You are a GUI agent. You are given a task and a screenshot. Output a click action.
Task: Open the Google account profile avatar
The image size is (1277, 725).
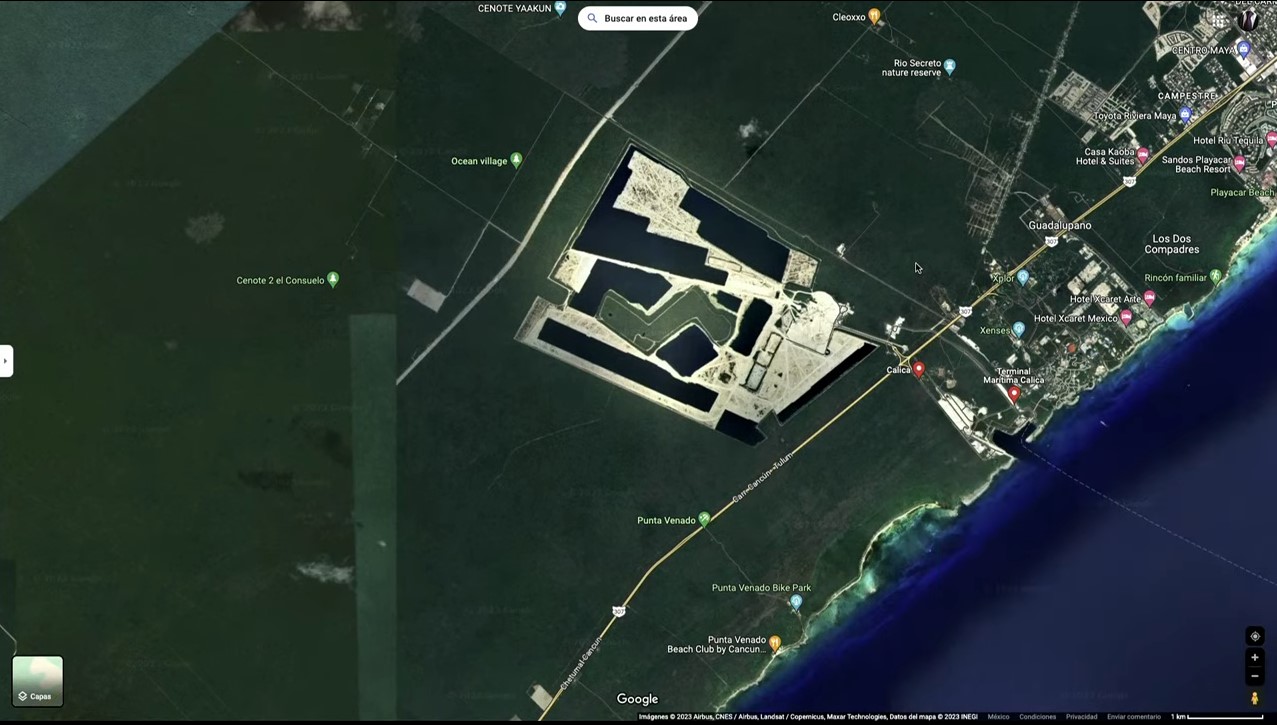1248,19
